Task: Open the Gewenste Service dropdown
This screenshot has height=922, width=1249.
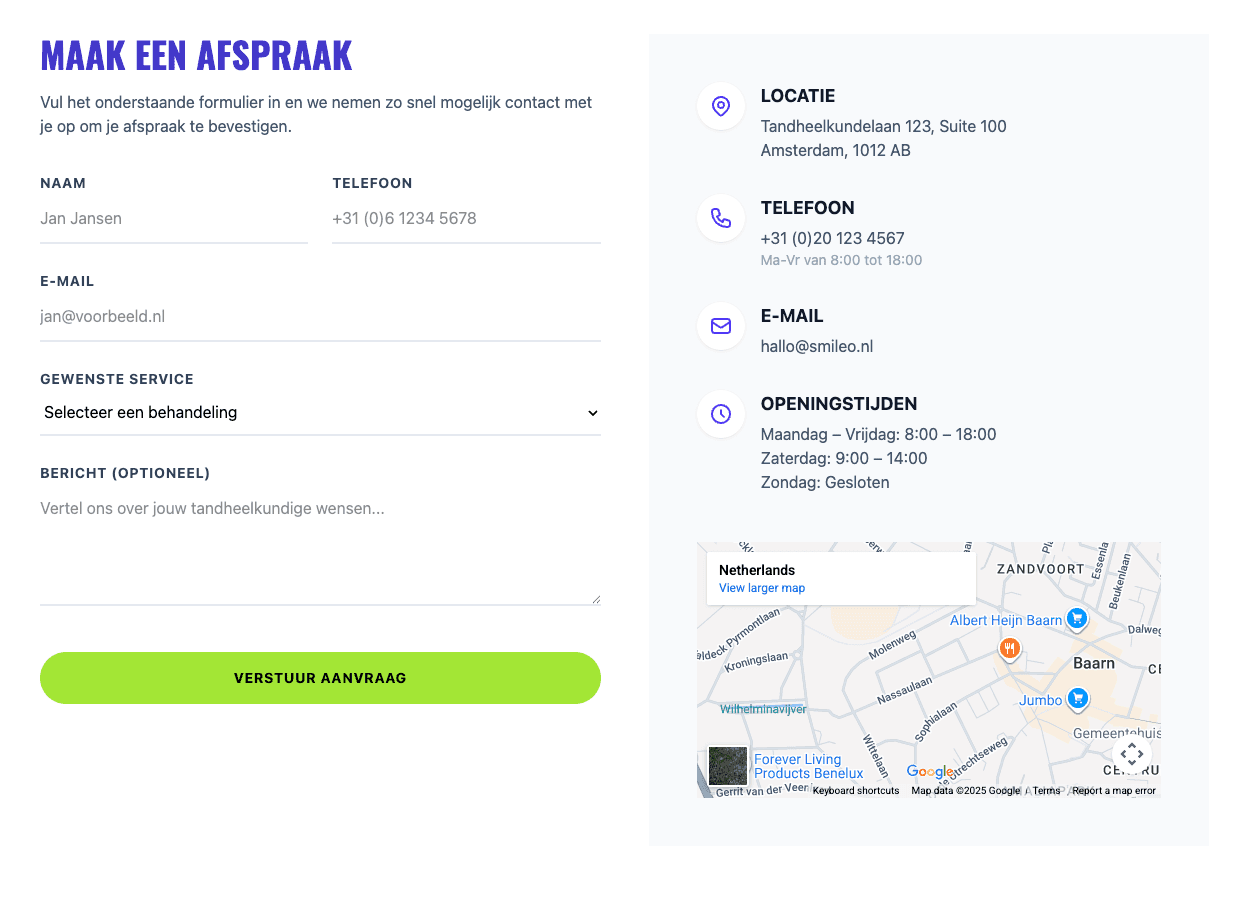Action: [320, 412]
